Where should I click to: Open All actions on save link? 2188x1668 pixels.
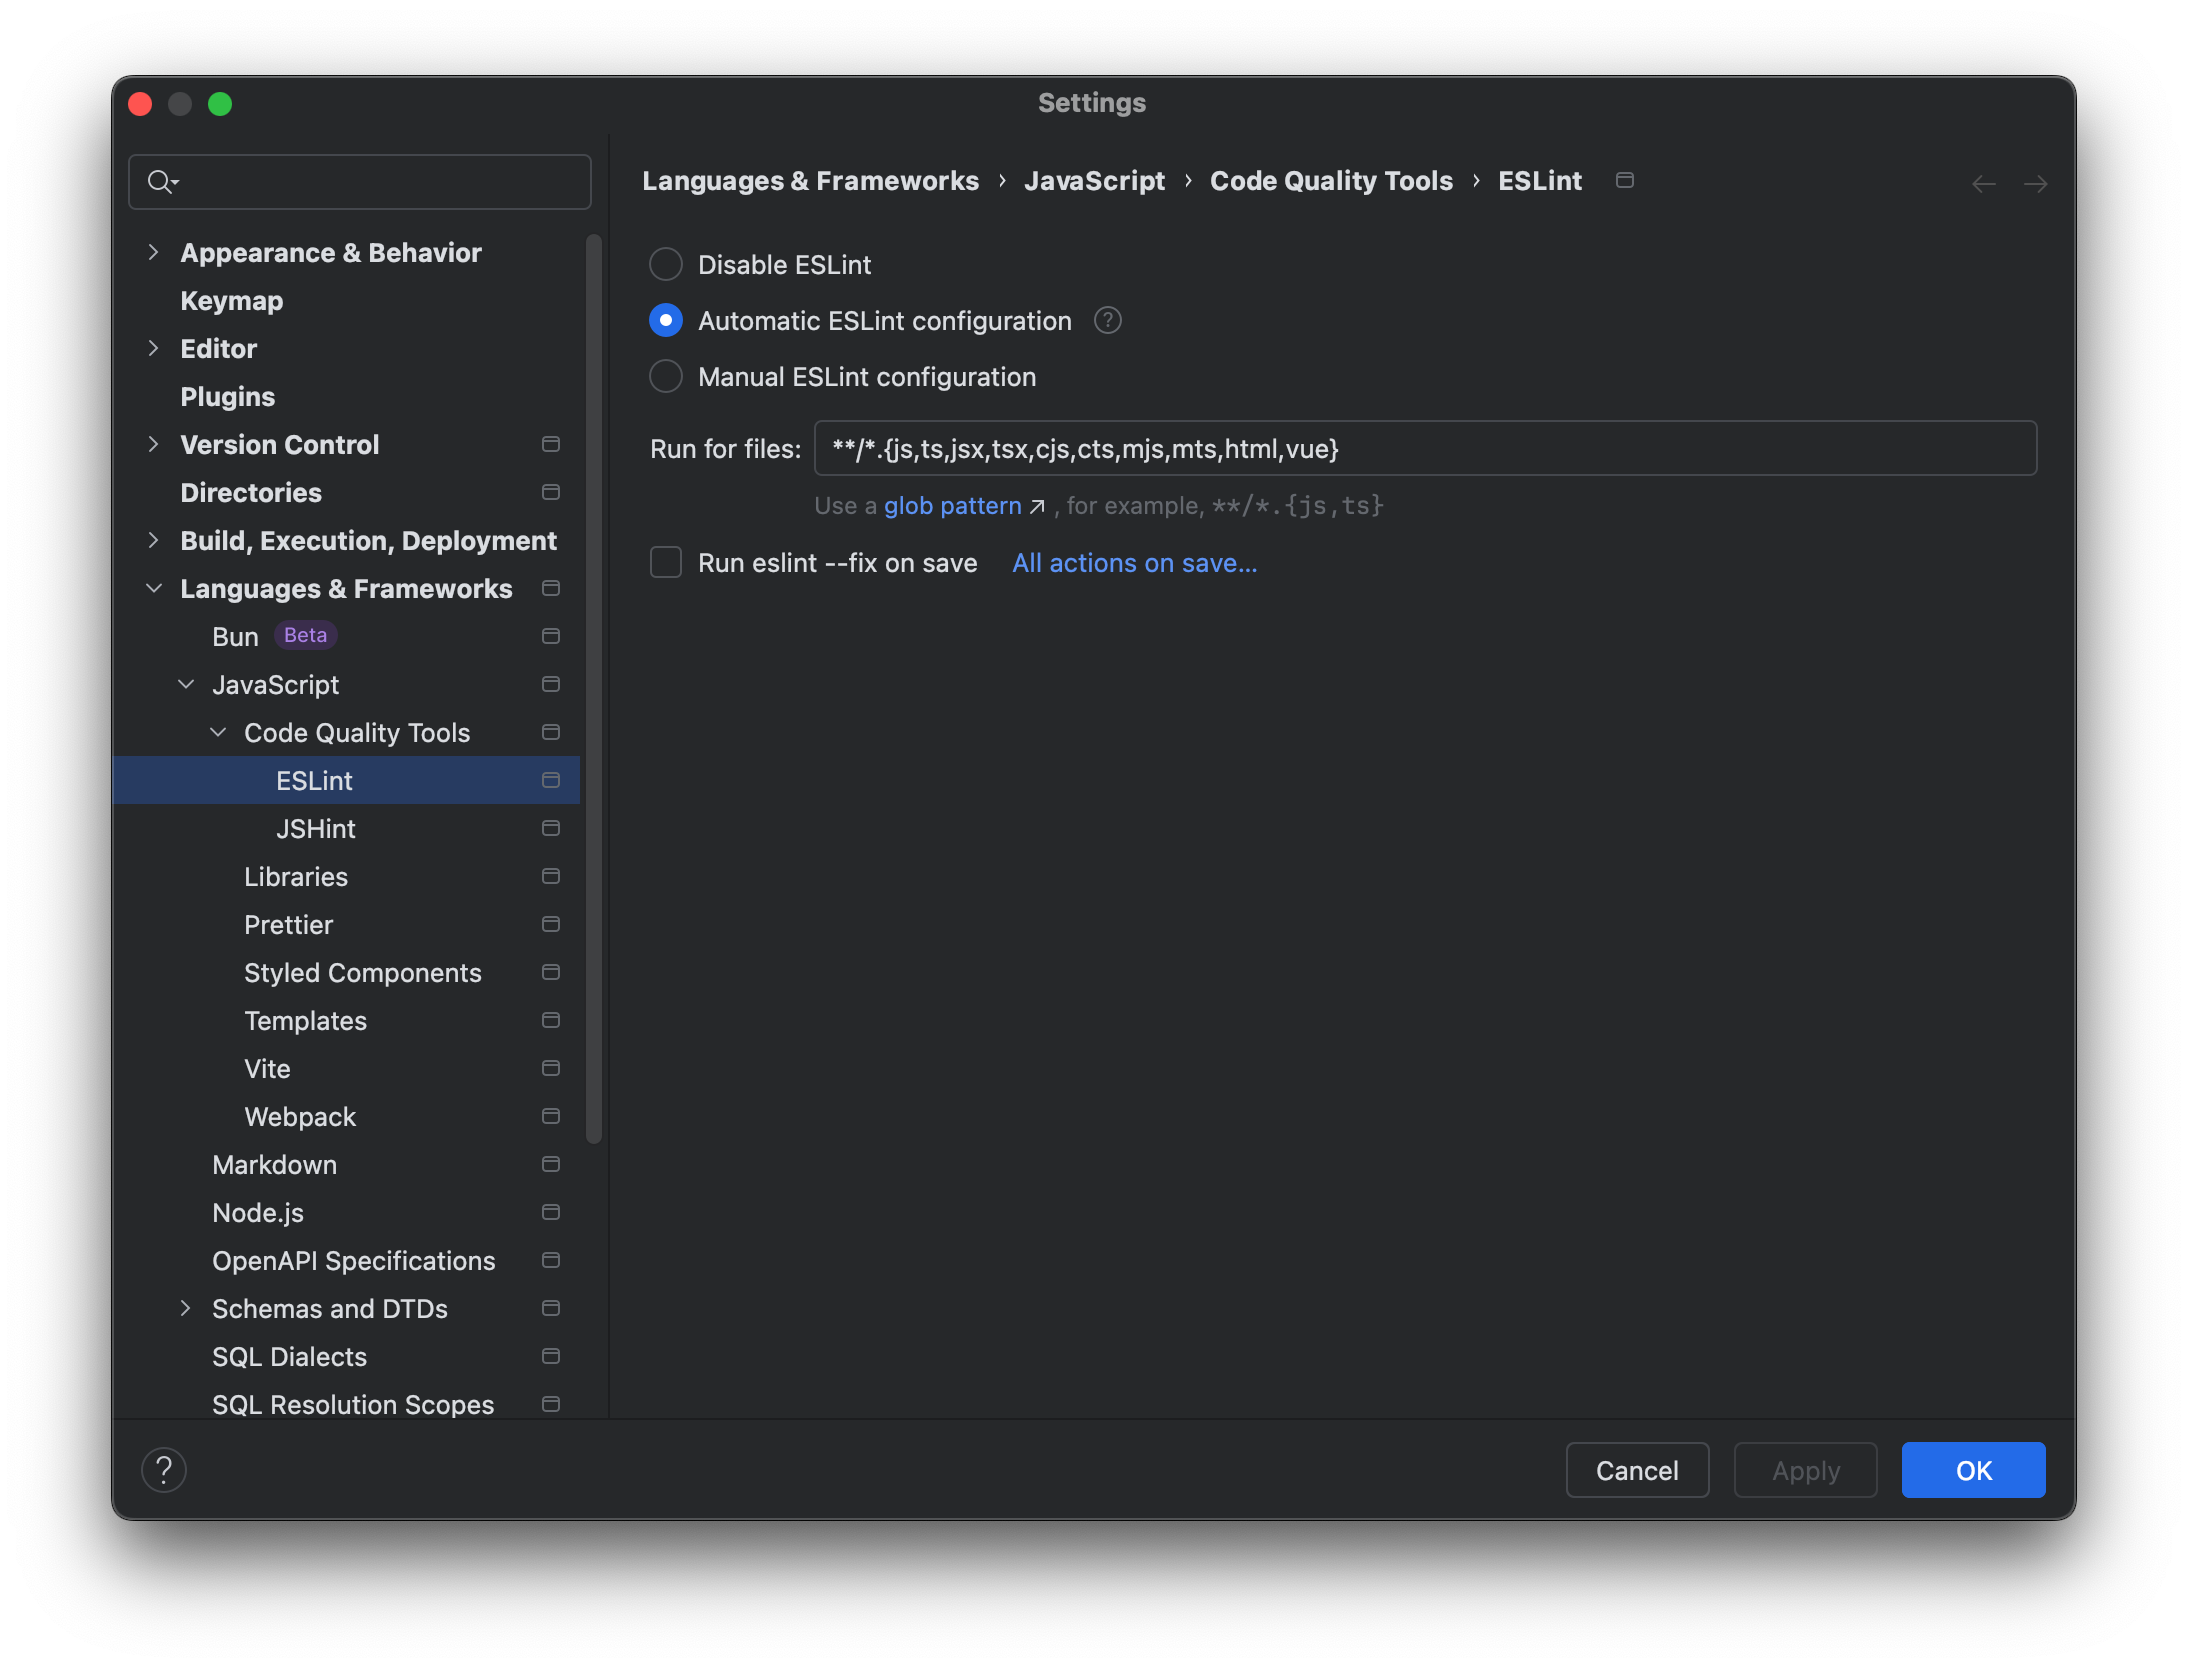pyautogui.click(x=1134, y=562)
